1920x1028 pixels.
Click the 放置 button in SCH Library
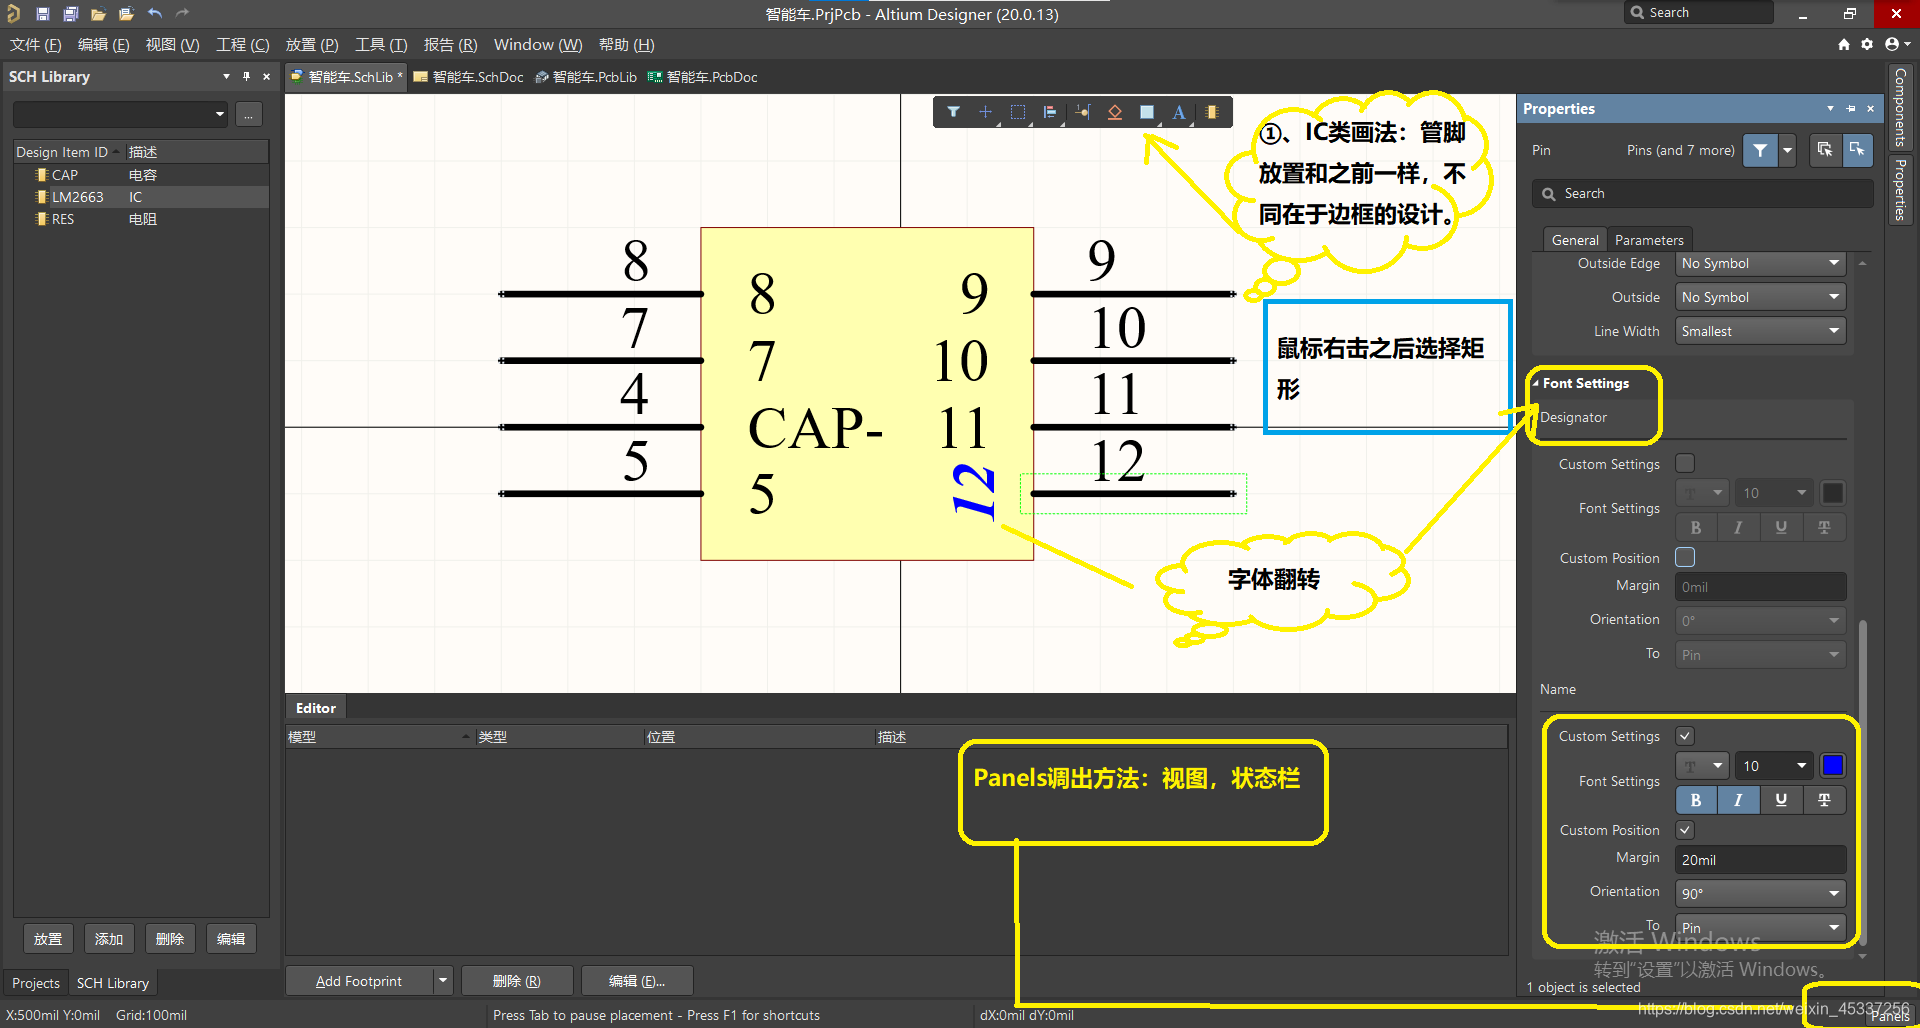(x=48, y=939)
